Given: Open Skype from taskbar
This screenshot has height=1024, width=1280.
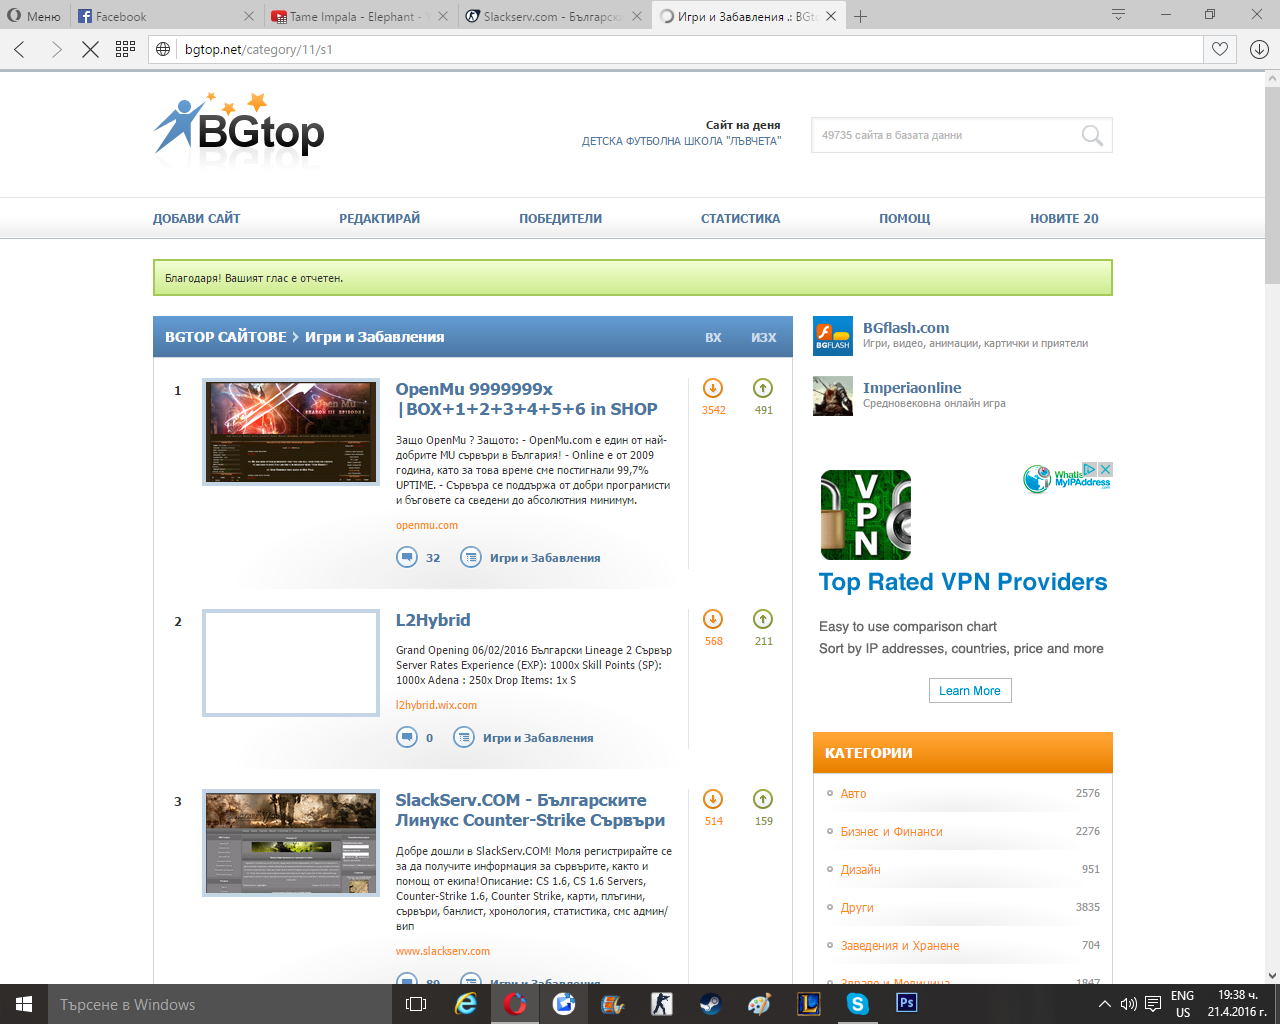Looking at the screenshot, I should [x=857, y=1004].
